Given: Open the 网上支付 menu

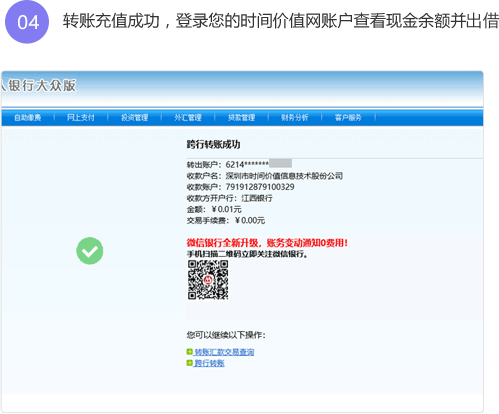Looking at the screenshot, I should tap(81, 118).
